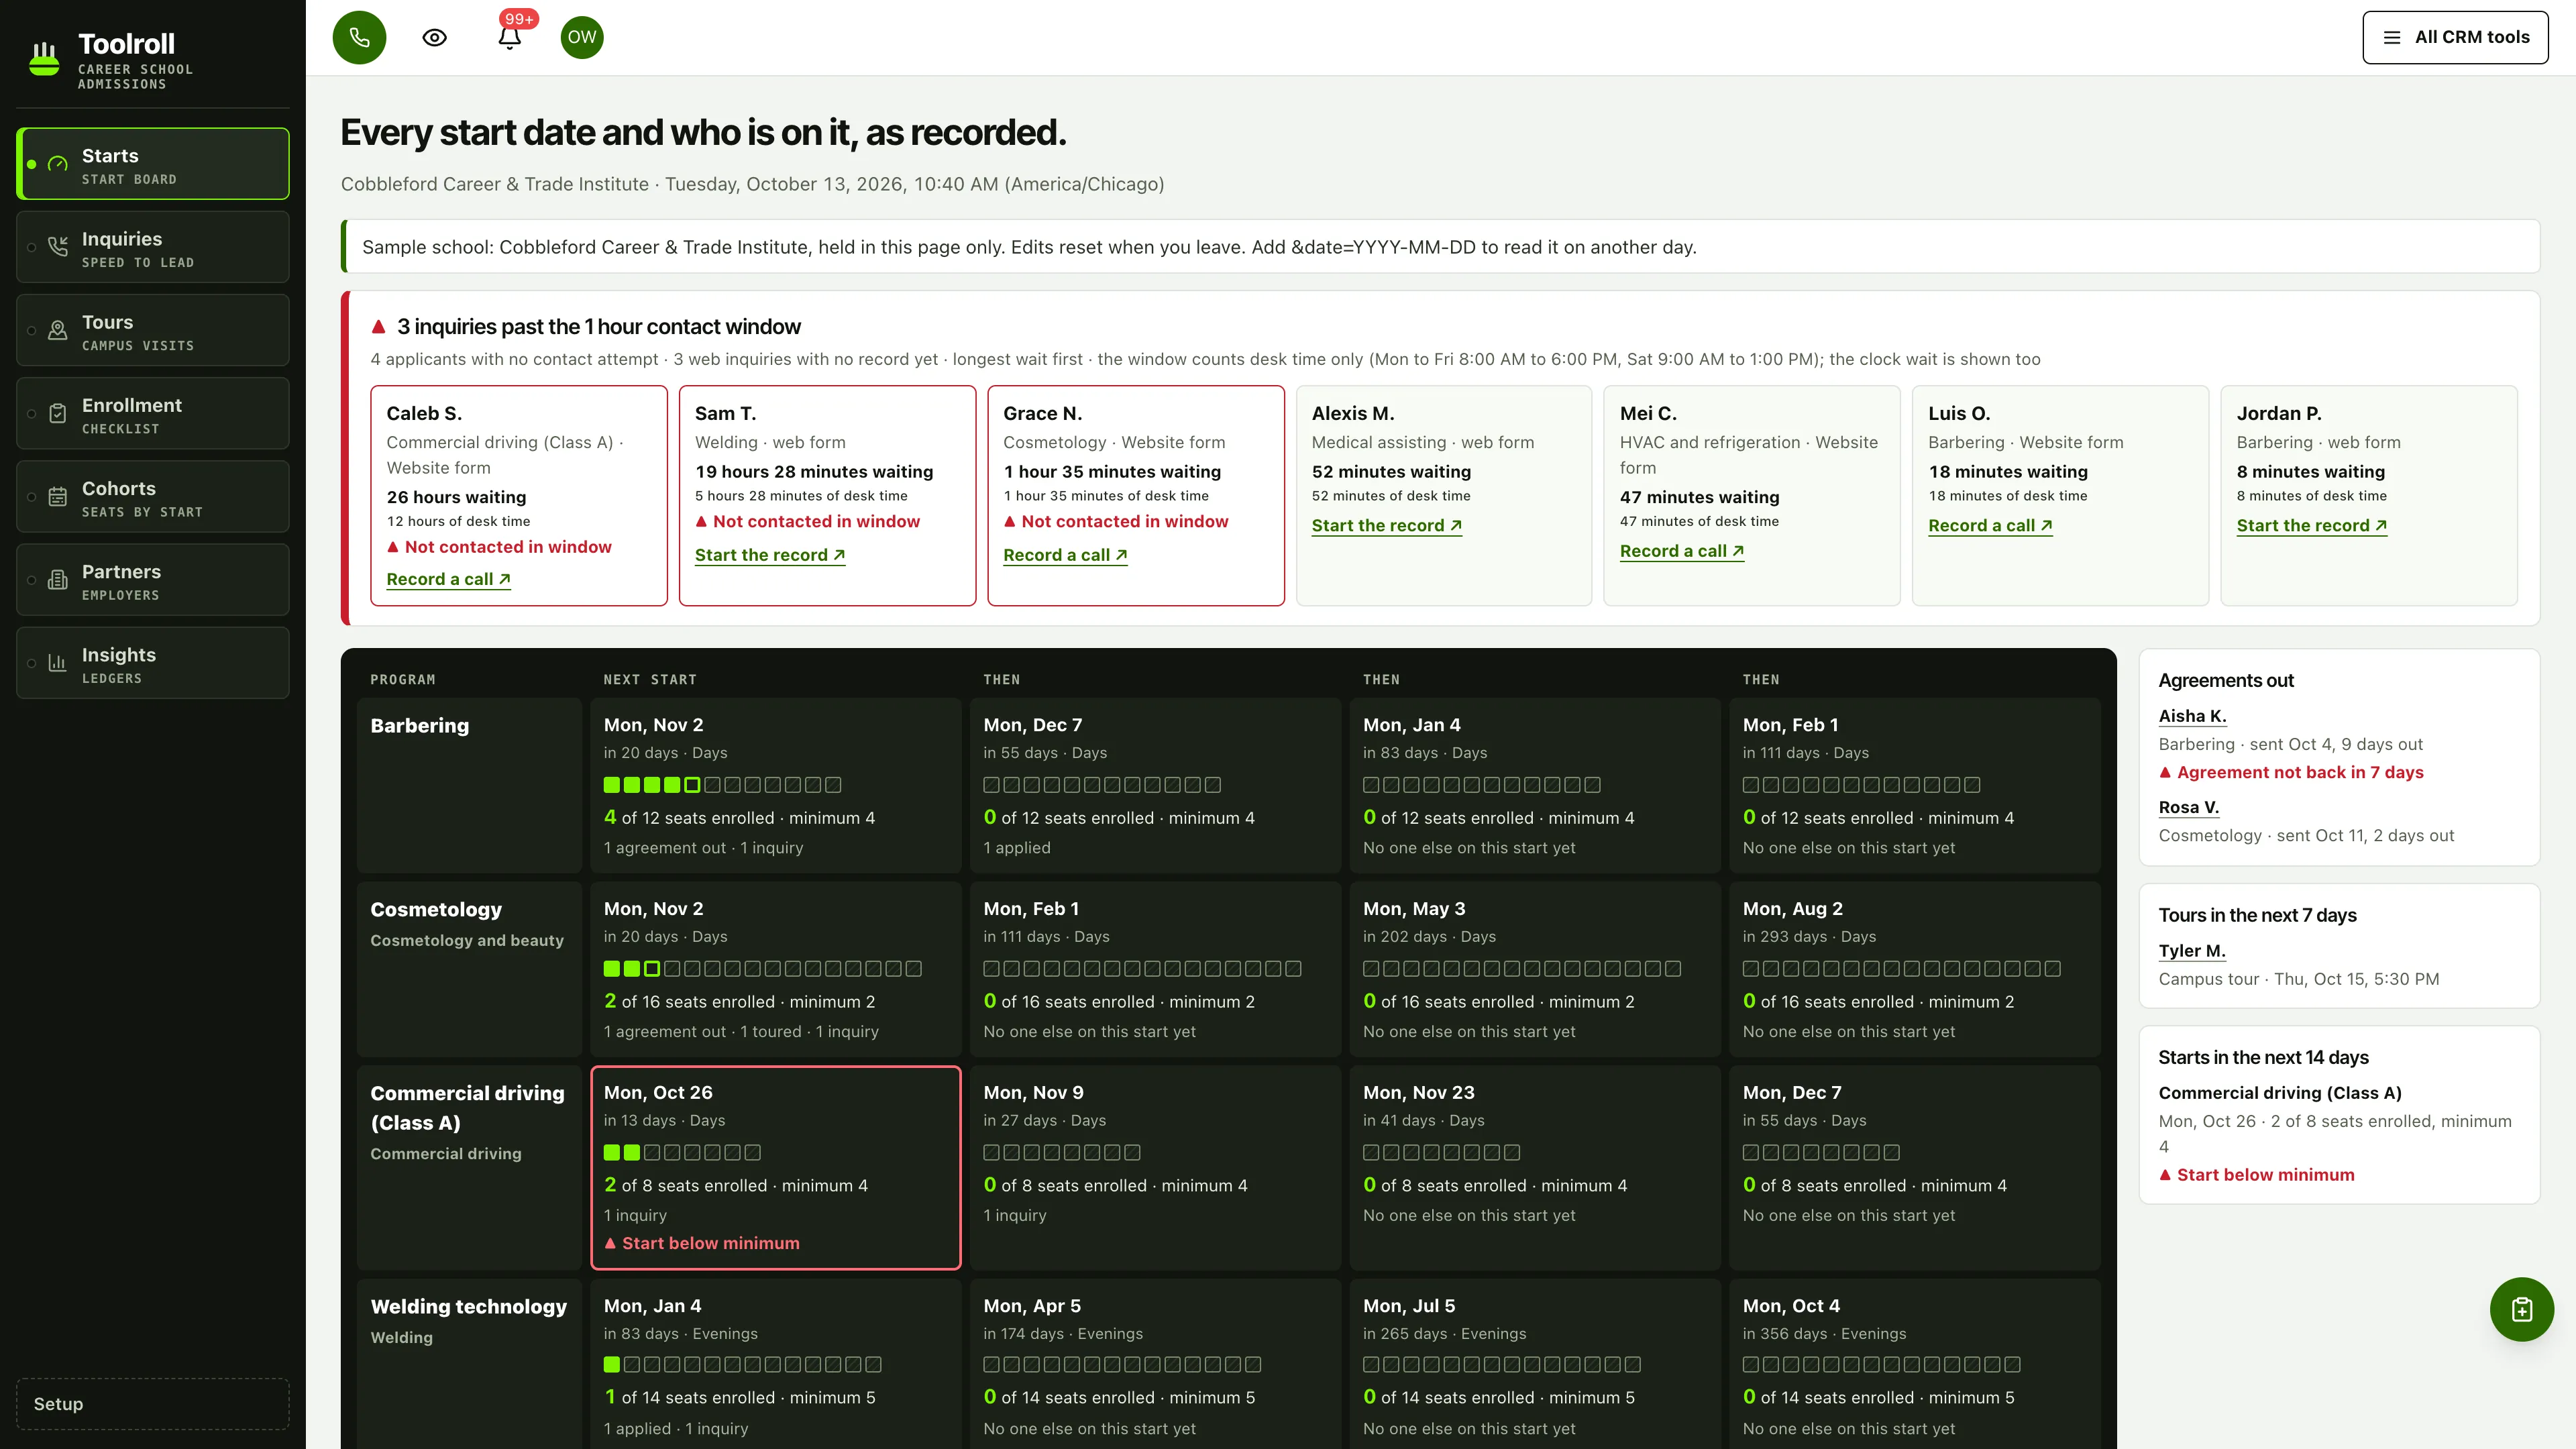
Task: Open Tyler M. campus tour link
Action: (x=2192, y=951)
